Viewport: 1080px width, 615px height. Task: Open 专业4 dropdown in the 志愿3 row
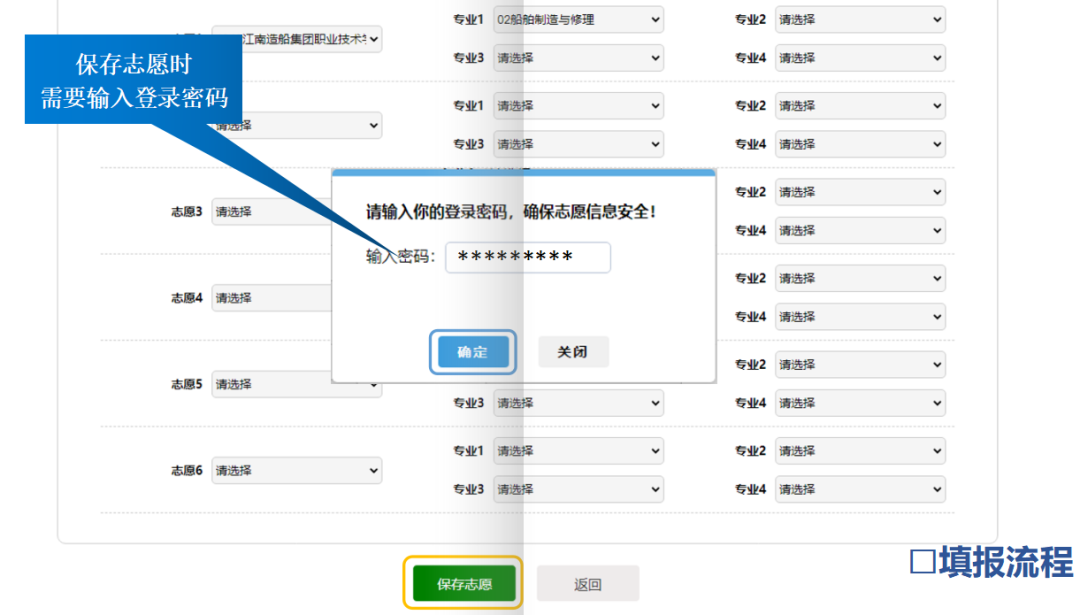860,230
